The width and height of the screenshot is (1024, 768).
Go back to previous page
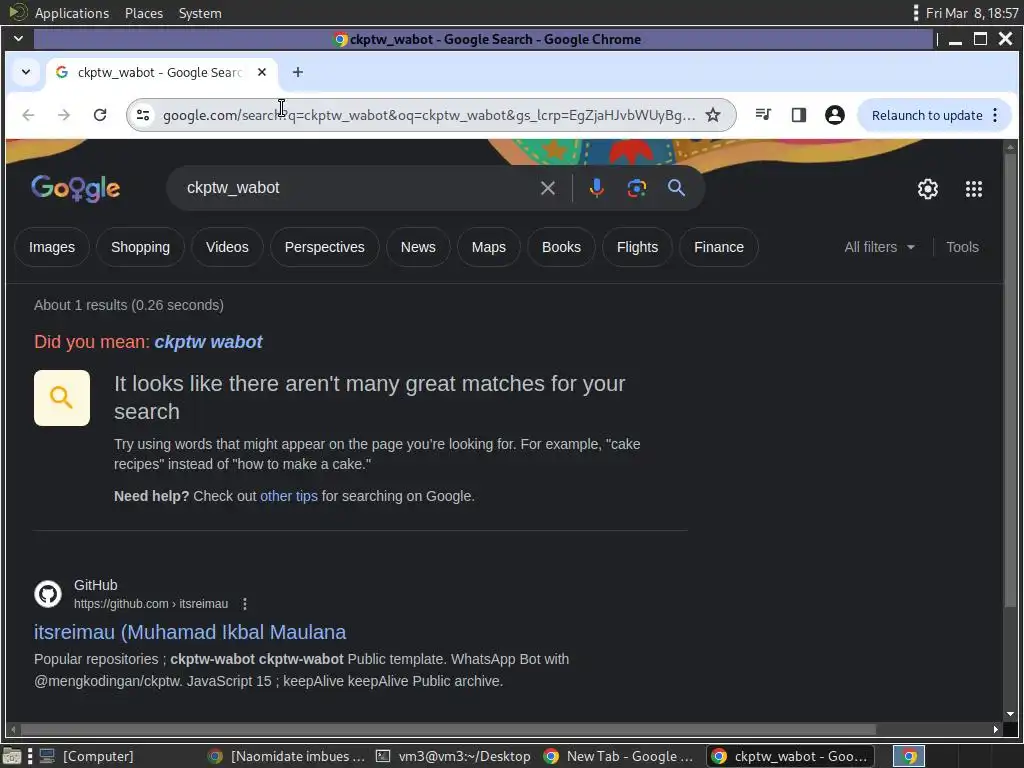pyautogui.click(x=28, y=115)
